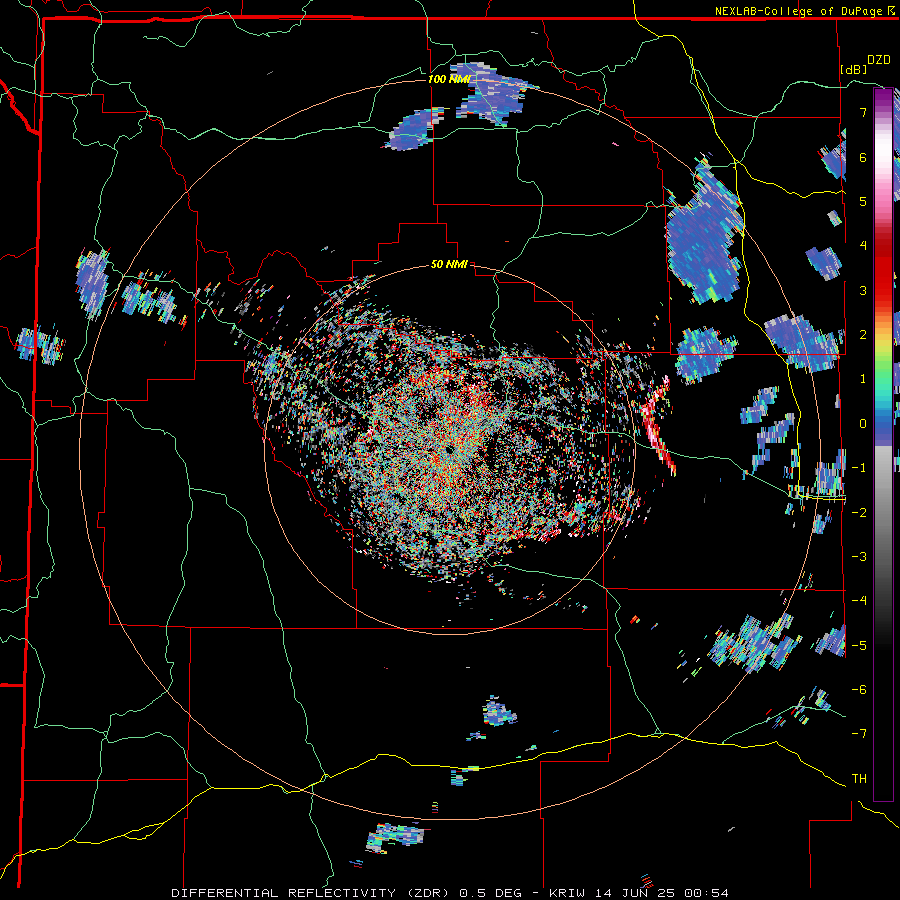900x900 pixels.
Task: Click the 7 value on color scale
Action: coord(863,112)
